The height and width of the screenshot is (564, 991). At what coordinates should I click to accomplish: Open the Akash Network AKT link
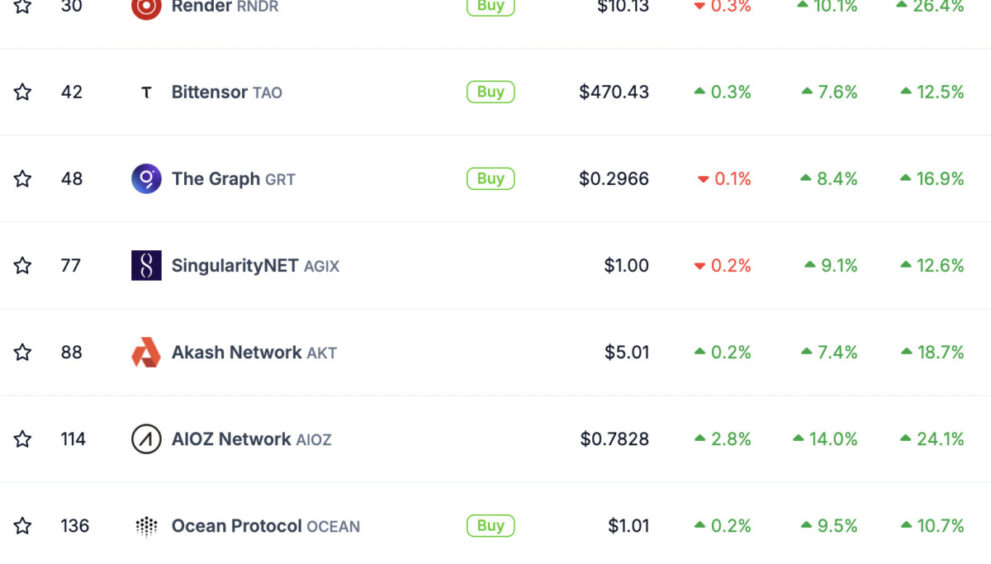254,352
